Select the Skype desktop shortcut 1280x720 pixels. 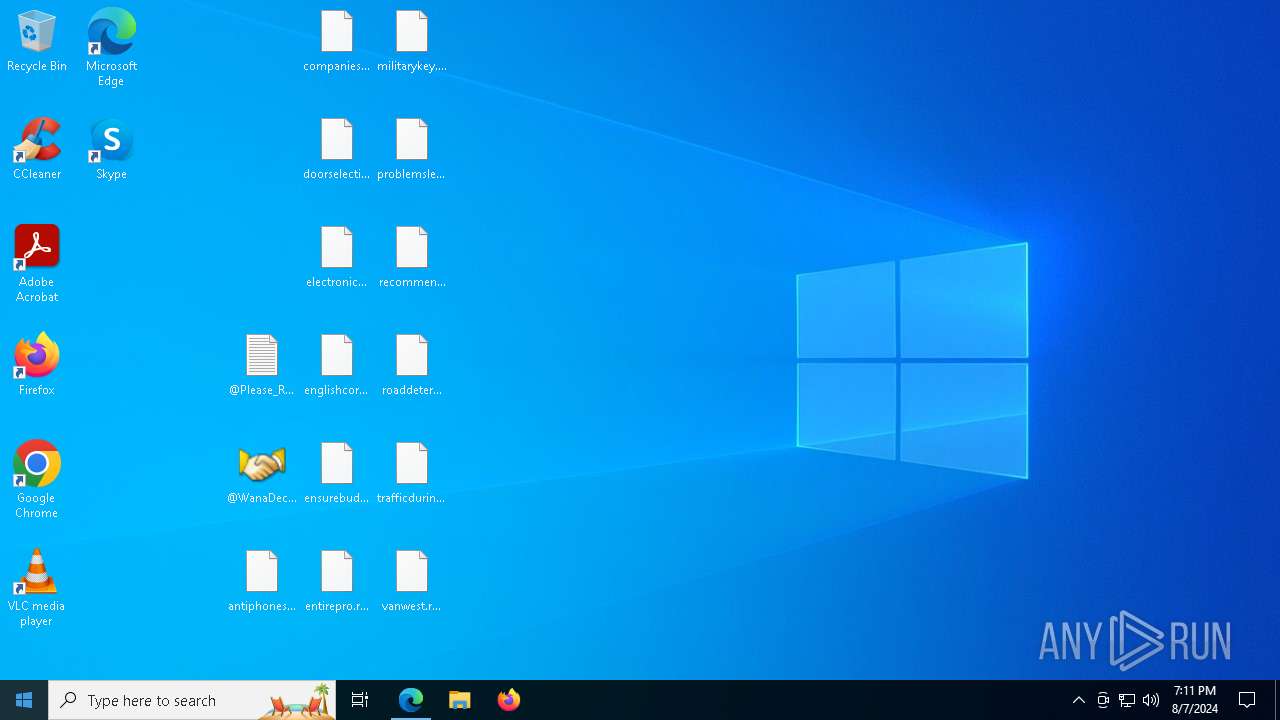click(x=111, y=150)
